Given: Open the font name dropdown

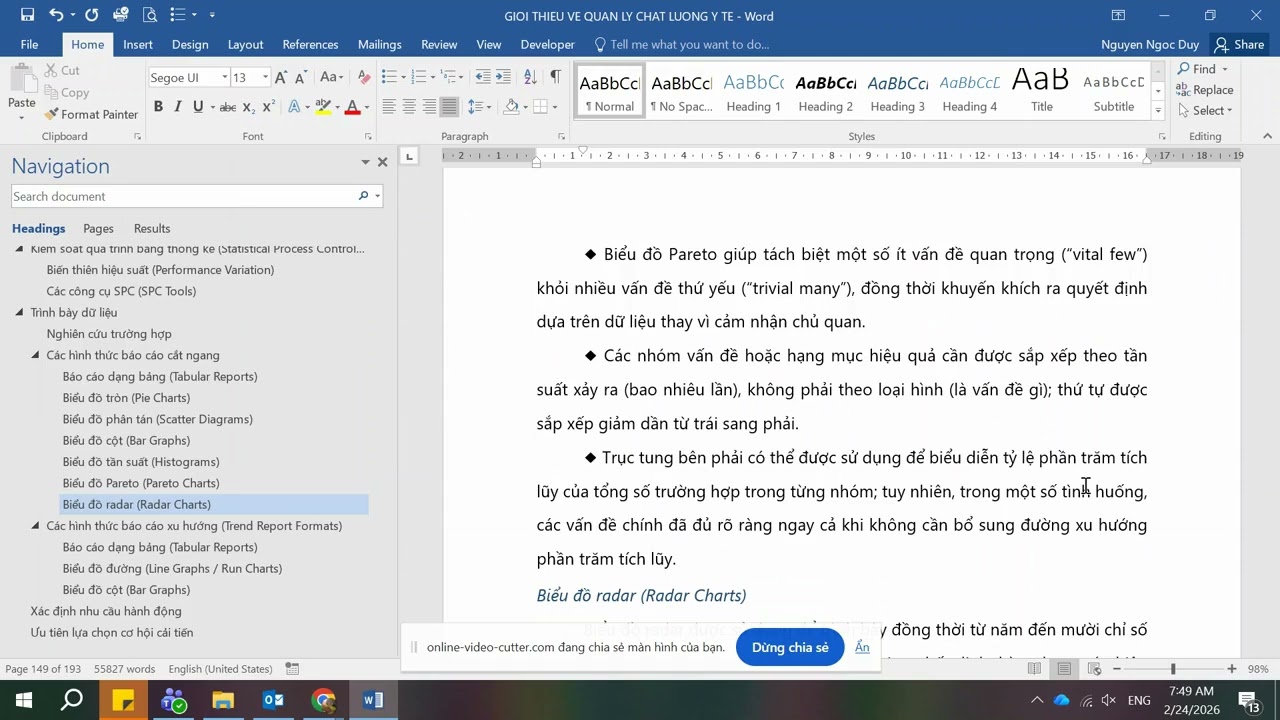Looking at the screenshot, I should pos(224,77).
